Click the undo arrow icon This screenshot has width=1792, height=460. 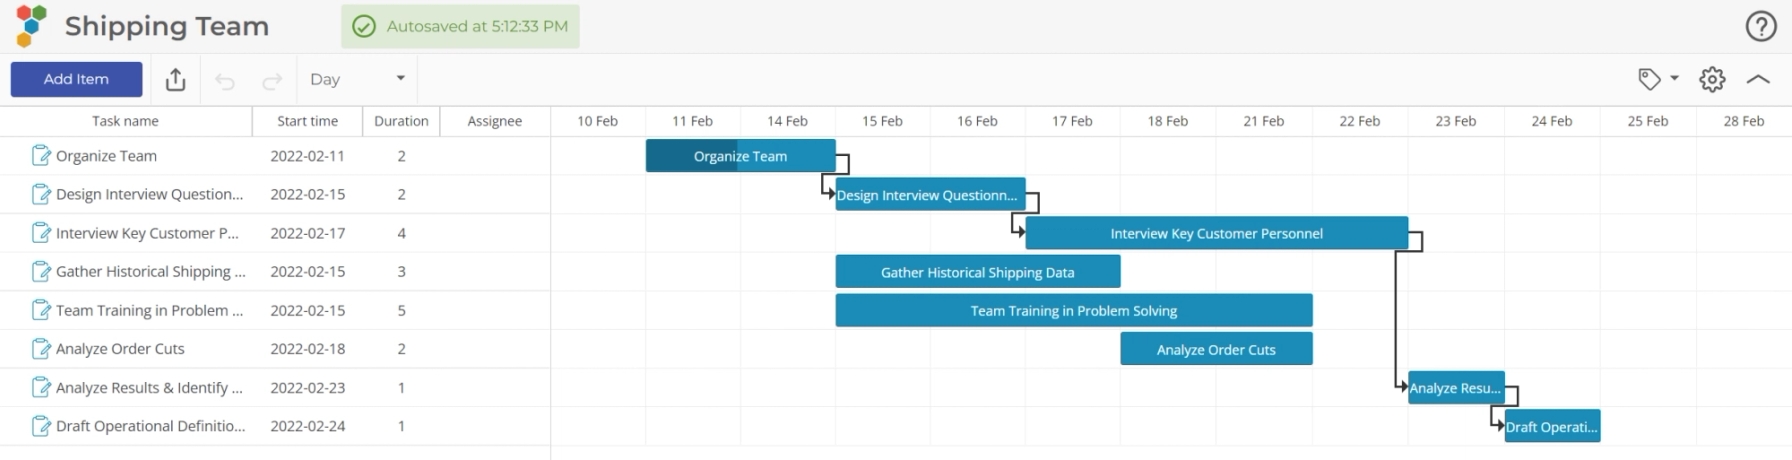225,81
